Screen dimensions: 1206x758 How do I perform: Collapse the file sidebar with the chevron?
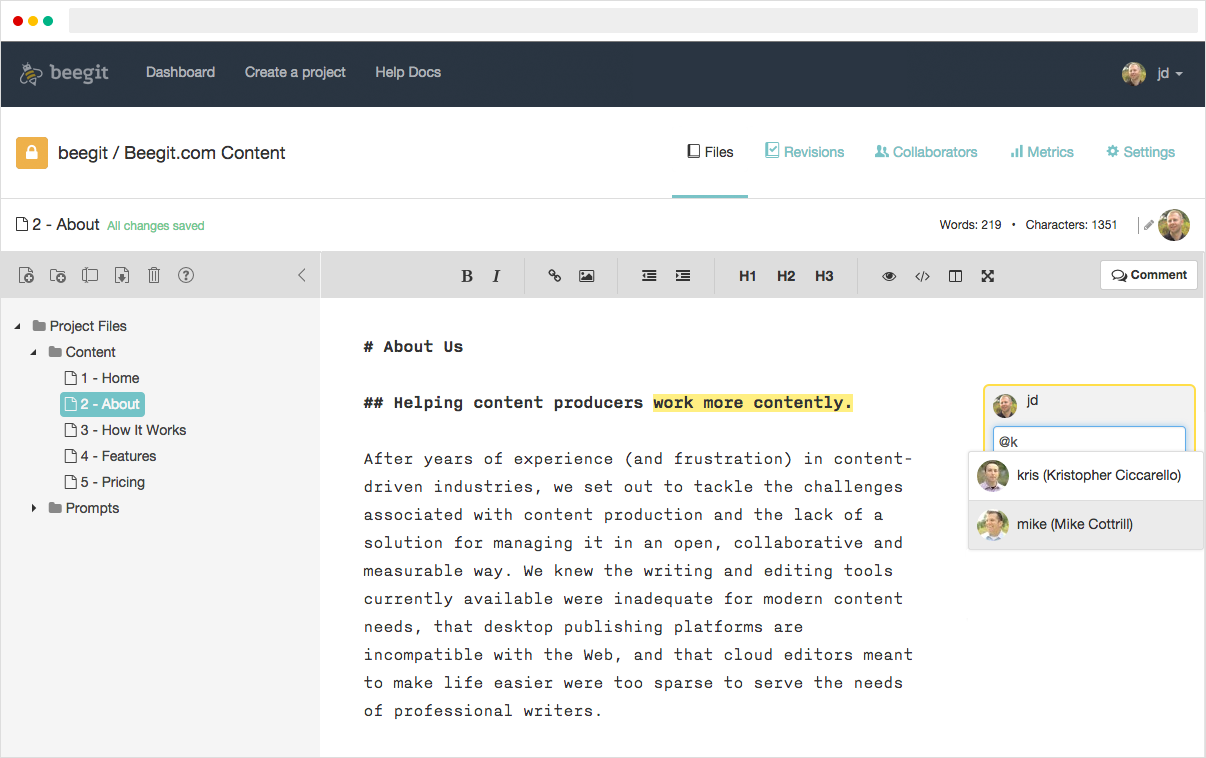302,275
